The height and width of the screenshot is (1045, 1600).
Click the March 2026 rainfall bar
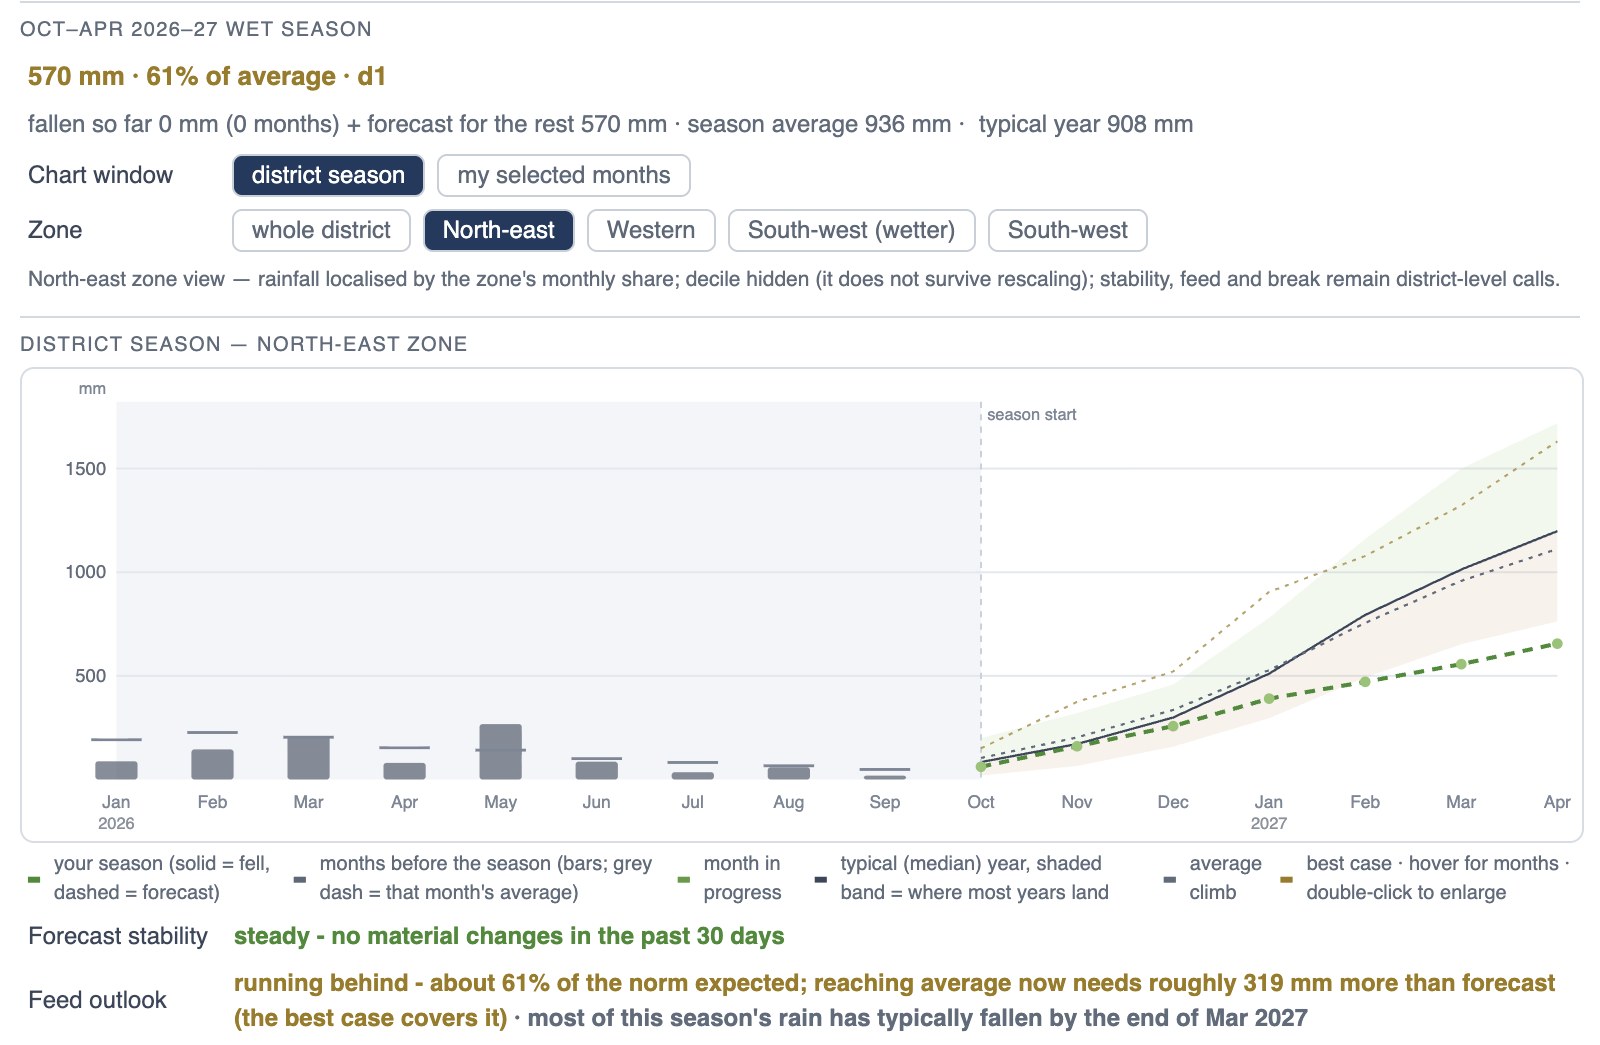(x=308, y=758)
